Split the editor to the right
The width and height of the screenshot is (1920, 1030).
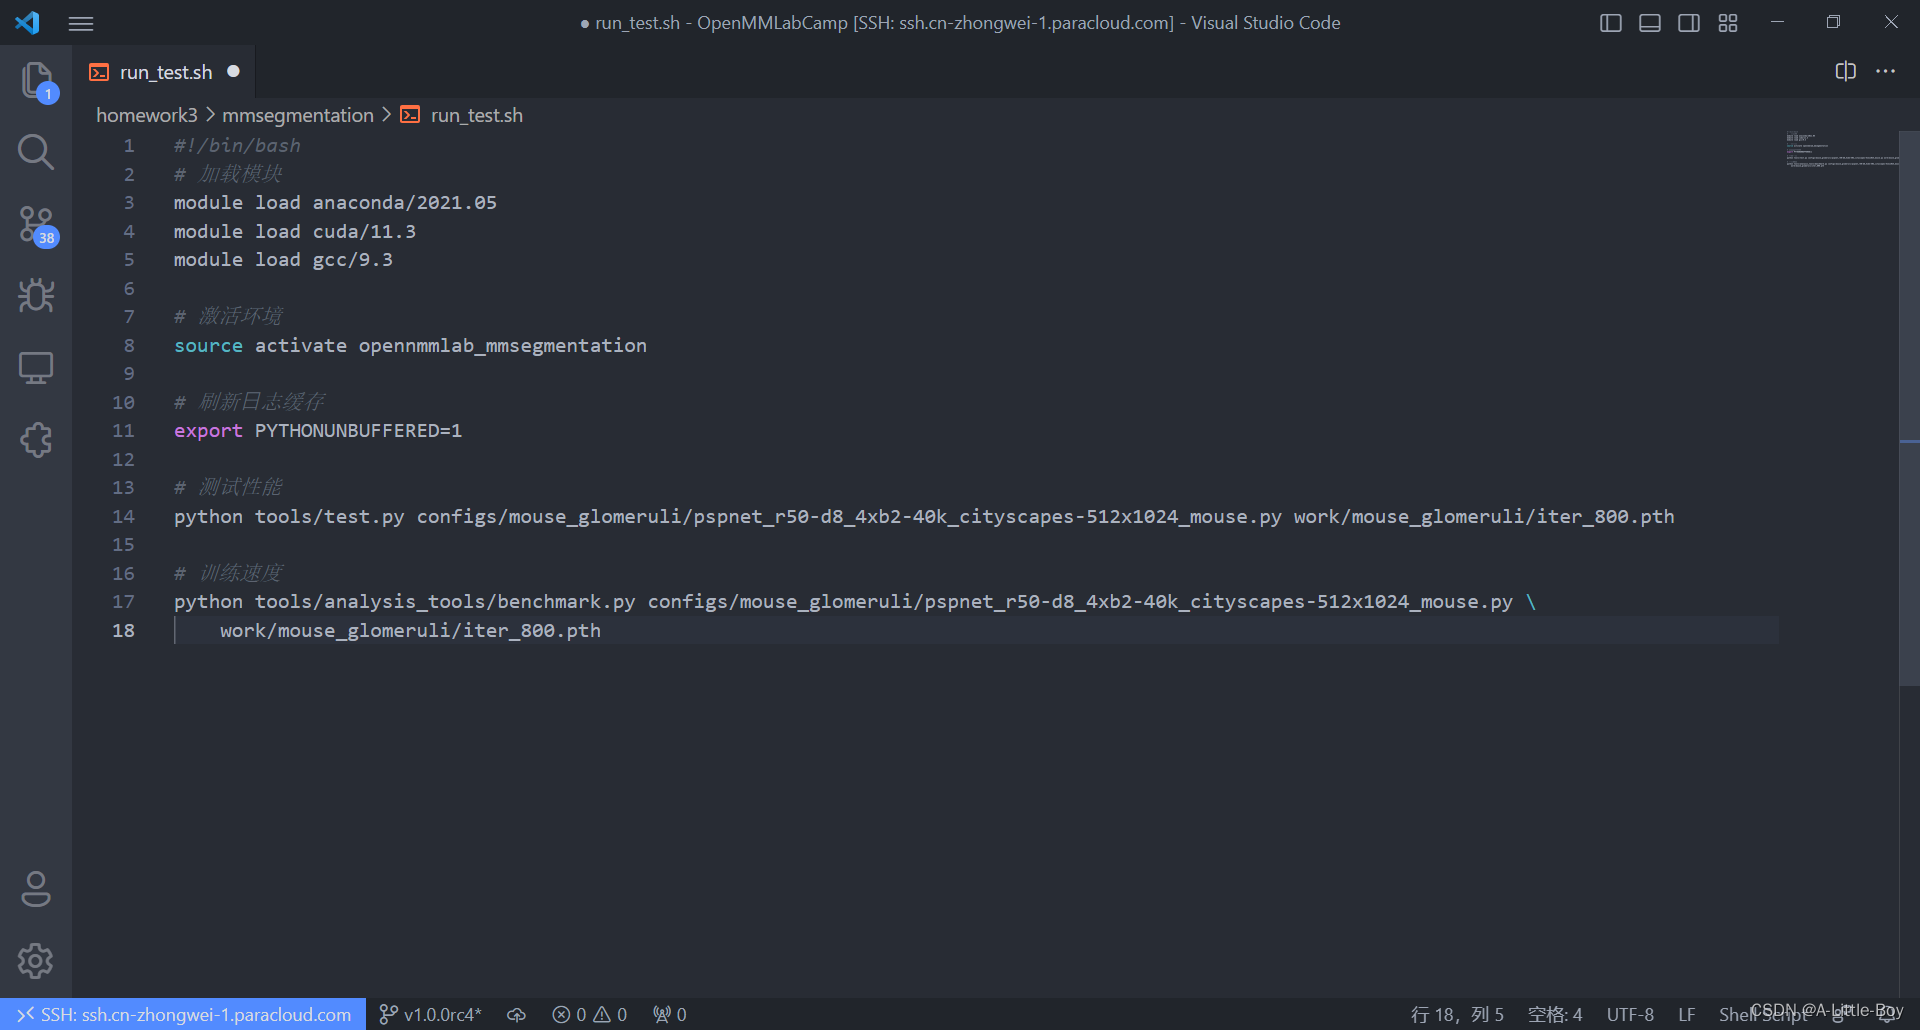[1846, 71]
